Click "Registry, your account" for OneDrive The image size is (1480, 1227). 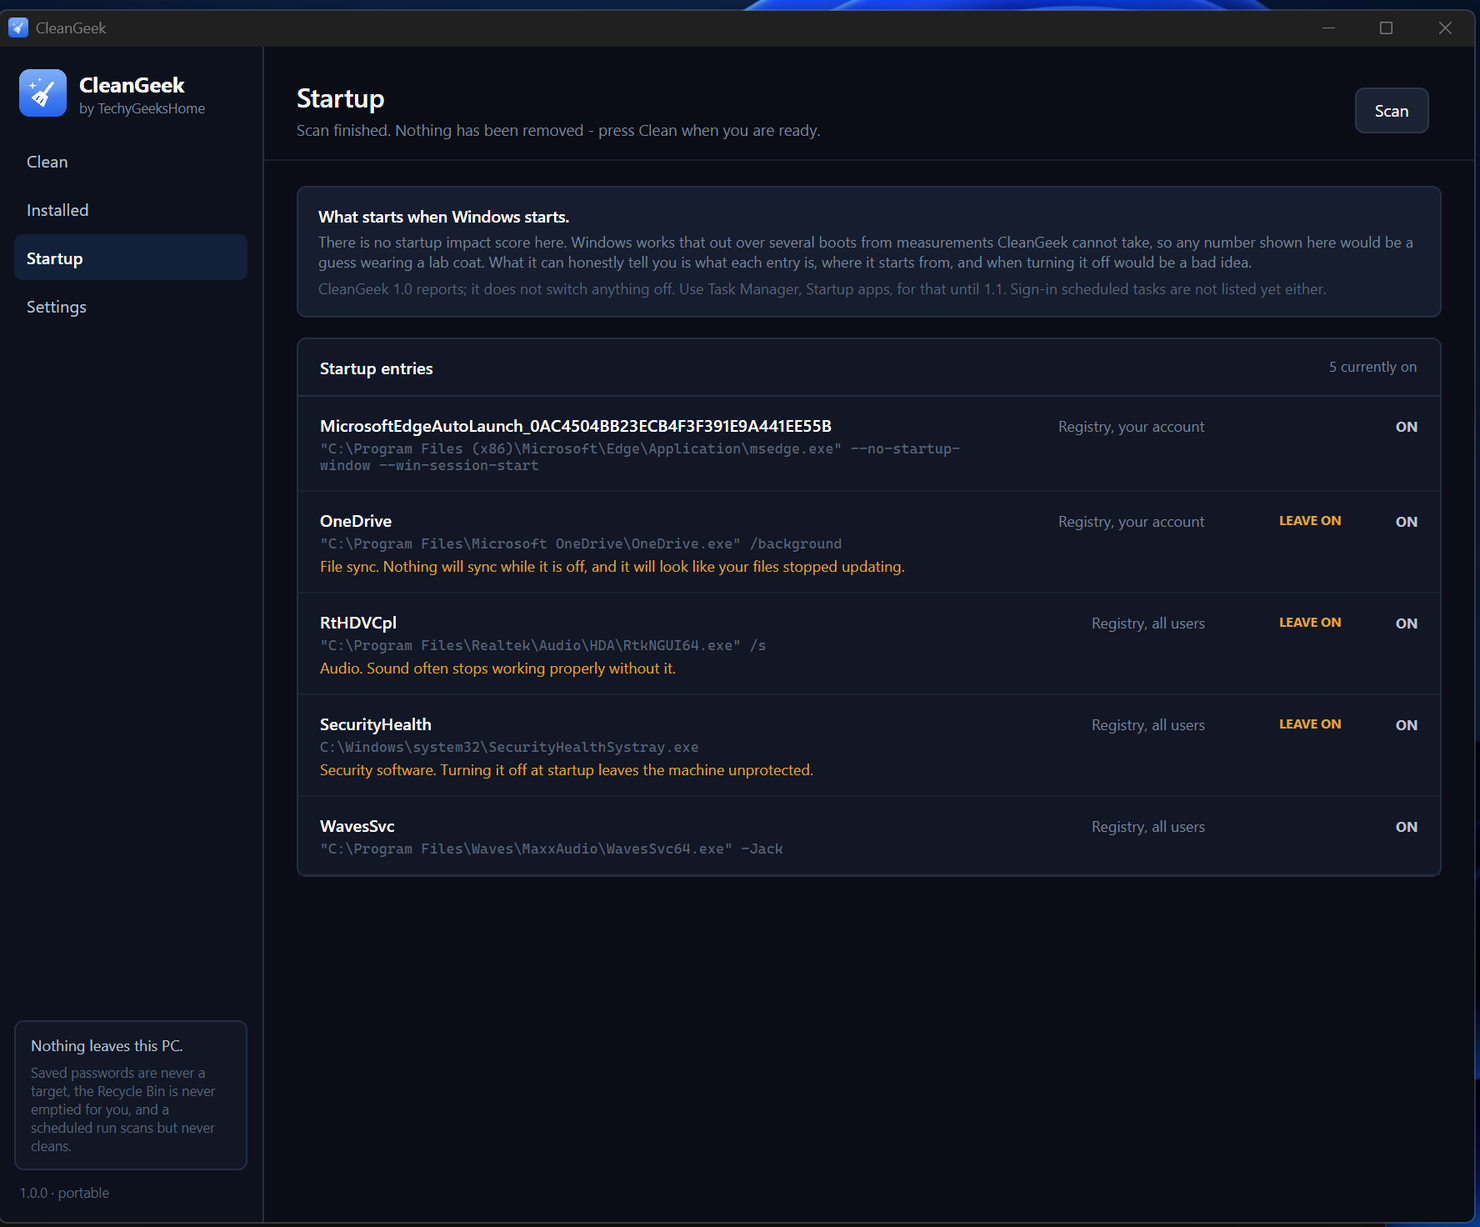coord(1131,522)
